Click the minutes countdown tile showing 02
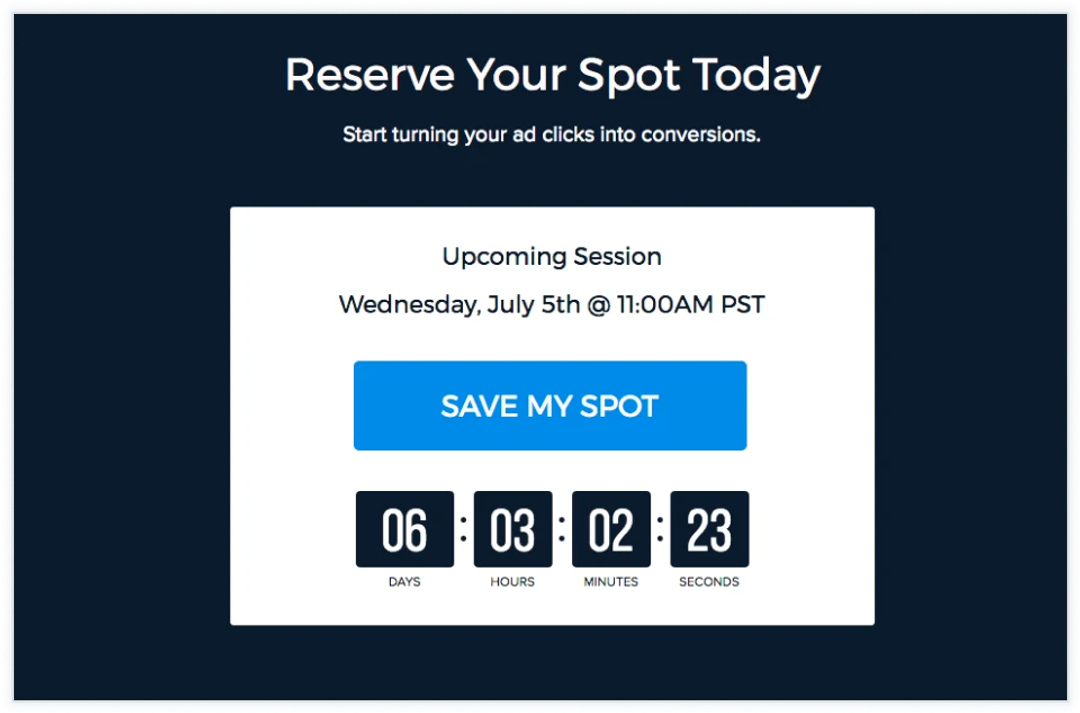The height and width of the screenshot is (713, 1080). pos(611,529)
